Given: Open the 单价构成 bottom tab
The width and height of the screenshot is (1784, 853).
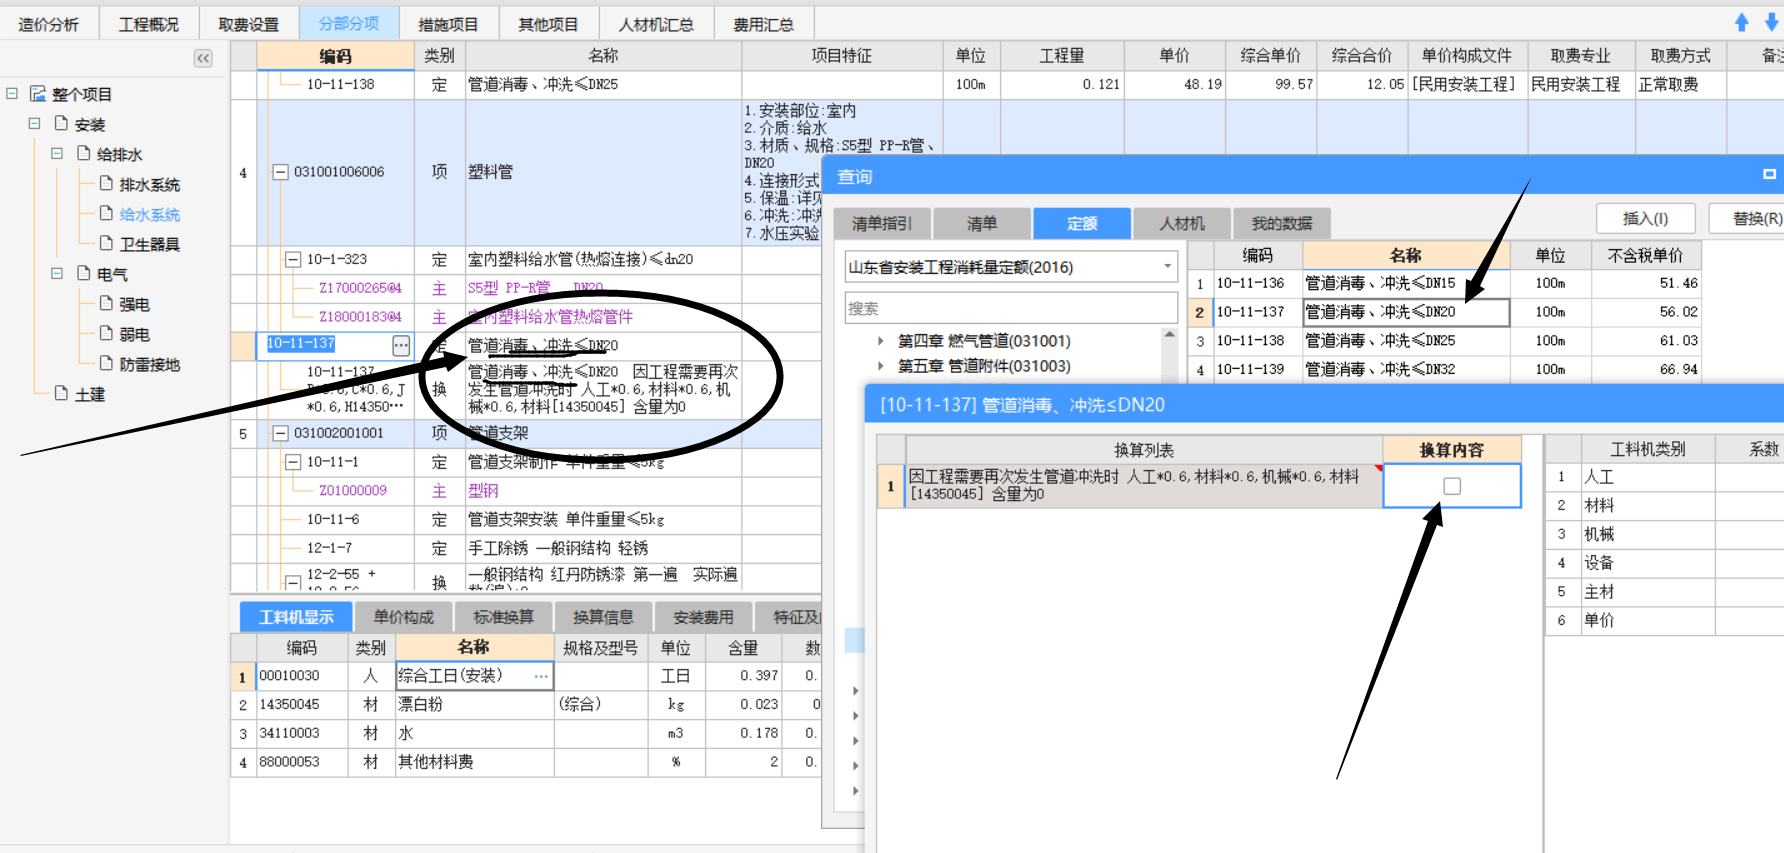Looking at the screenshot, I should 403,617.
